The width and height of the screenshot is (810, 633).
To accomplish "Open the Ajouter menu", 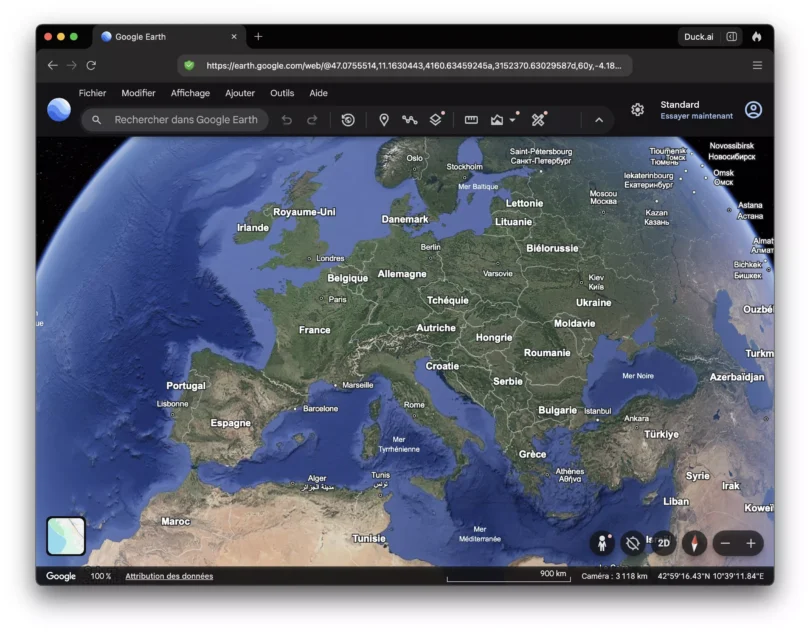I will [x=240, y=93].
